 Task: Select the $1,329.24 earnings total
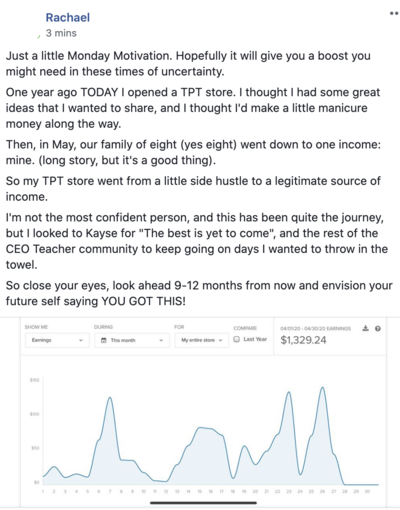pos(303,340)
